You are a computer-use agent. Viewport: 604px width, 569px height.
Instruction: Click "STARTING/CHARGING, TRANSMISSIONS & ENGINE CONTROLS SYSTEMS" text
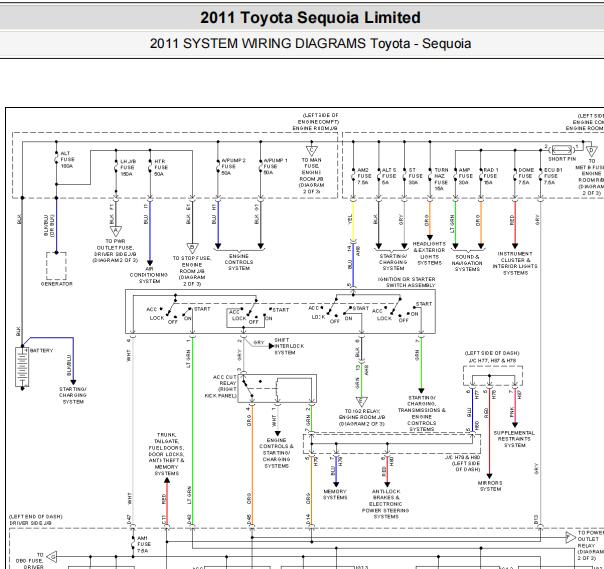pyautogui.click(x=421, y=413)
